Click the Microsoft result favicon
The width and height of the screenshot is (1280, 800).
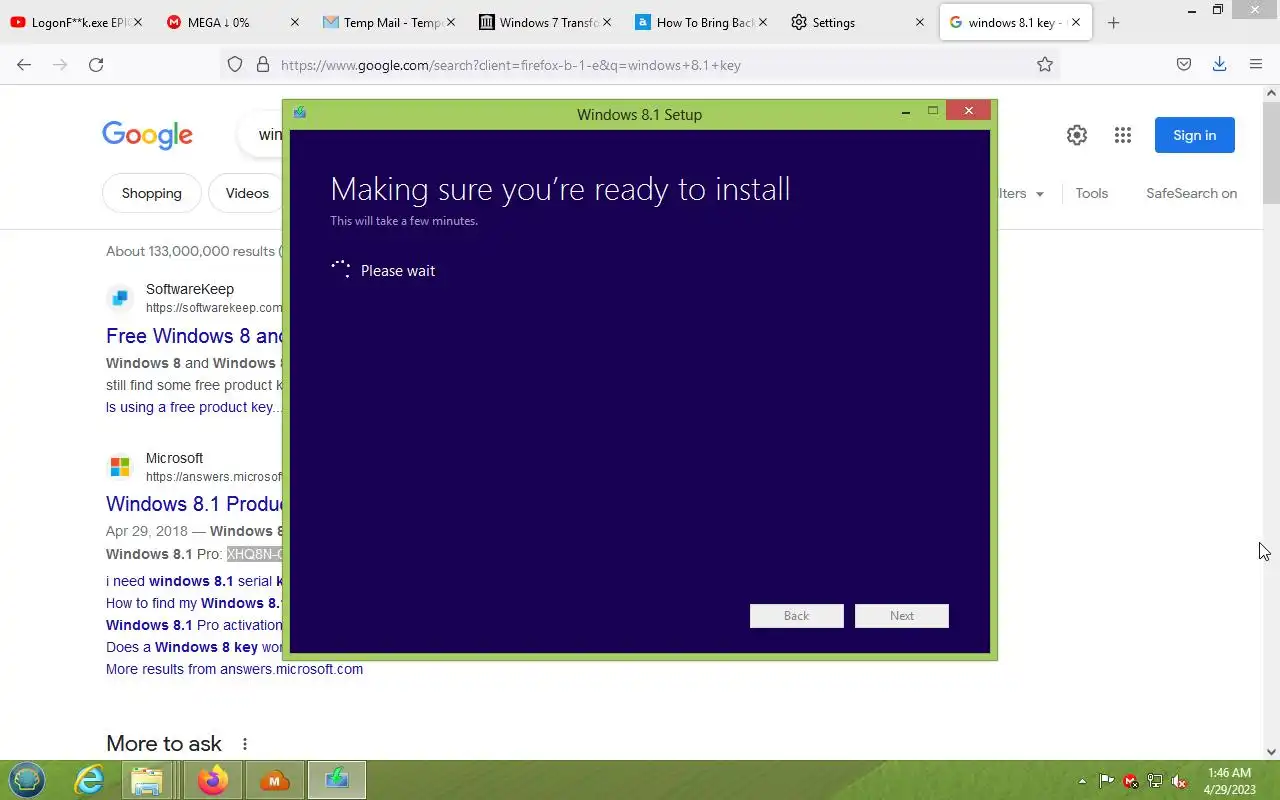(x=120, y=467)
